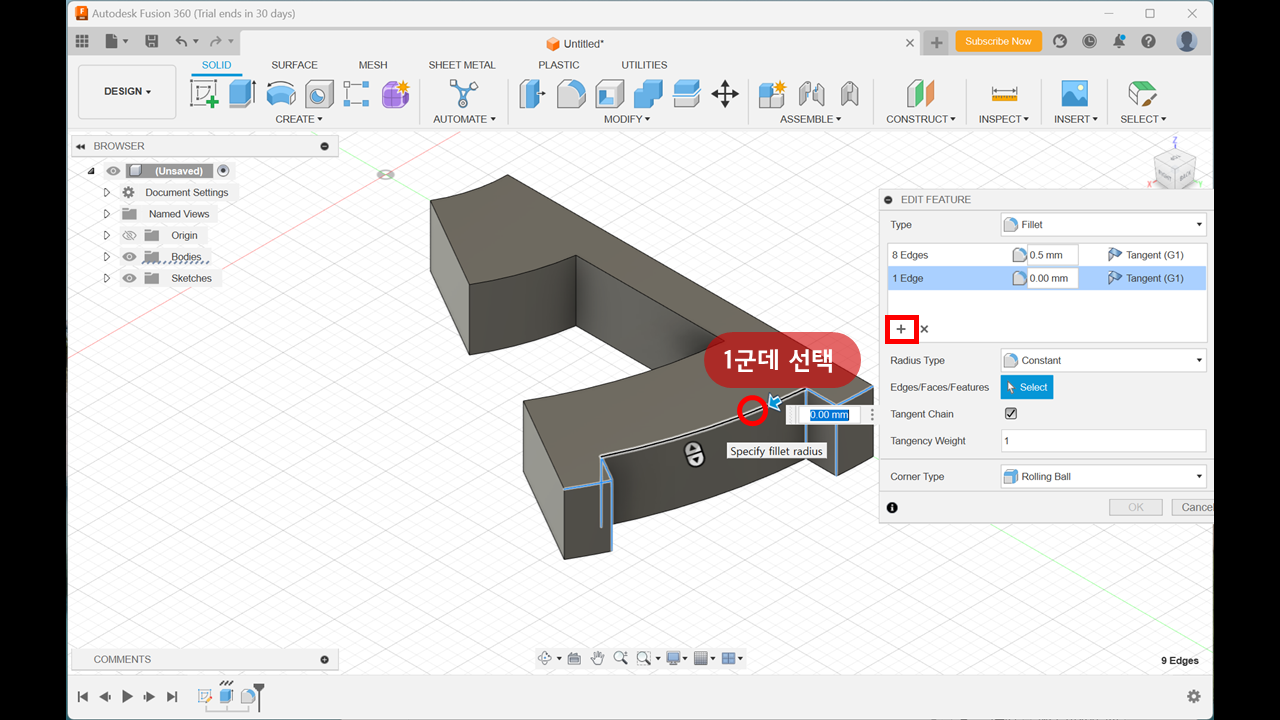Open the data panel grid icon

tap(82, 41)
